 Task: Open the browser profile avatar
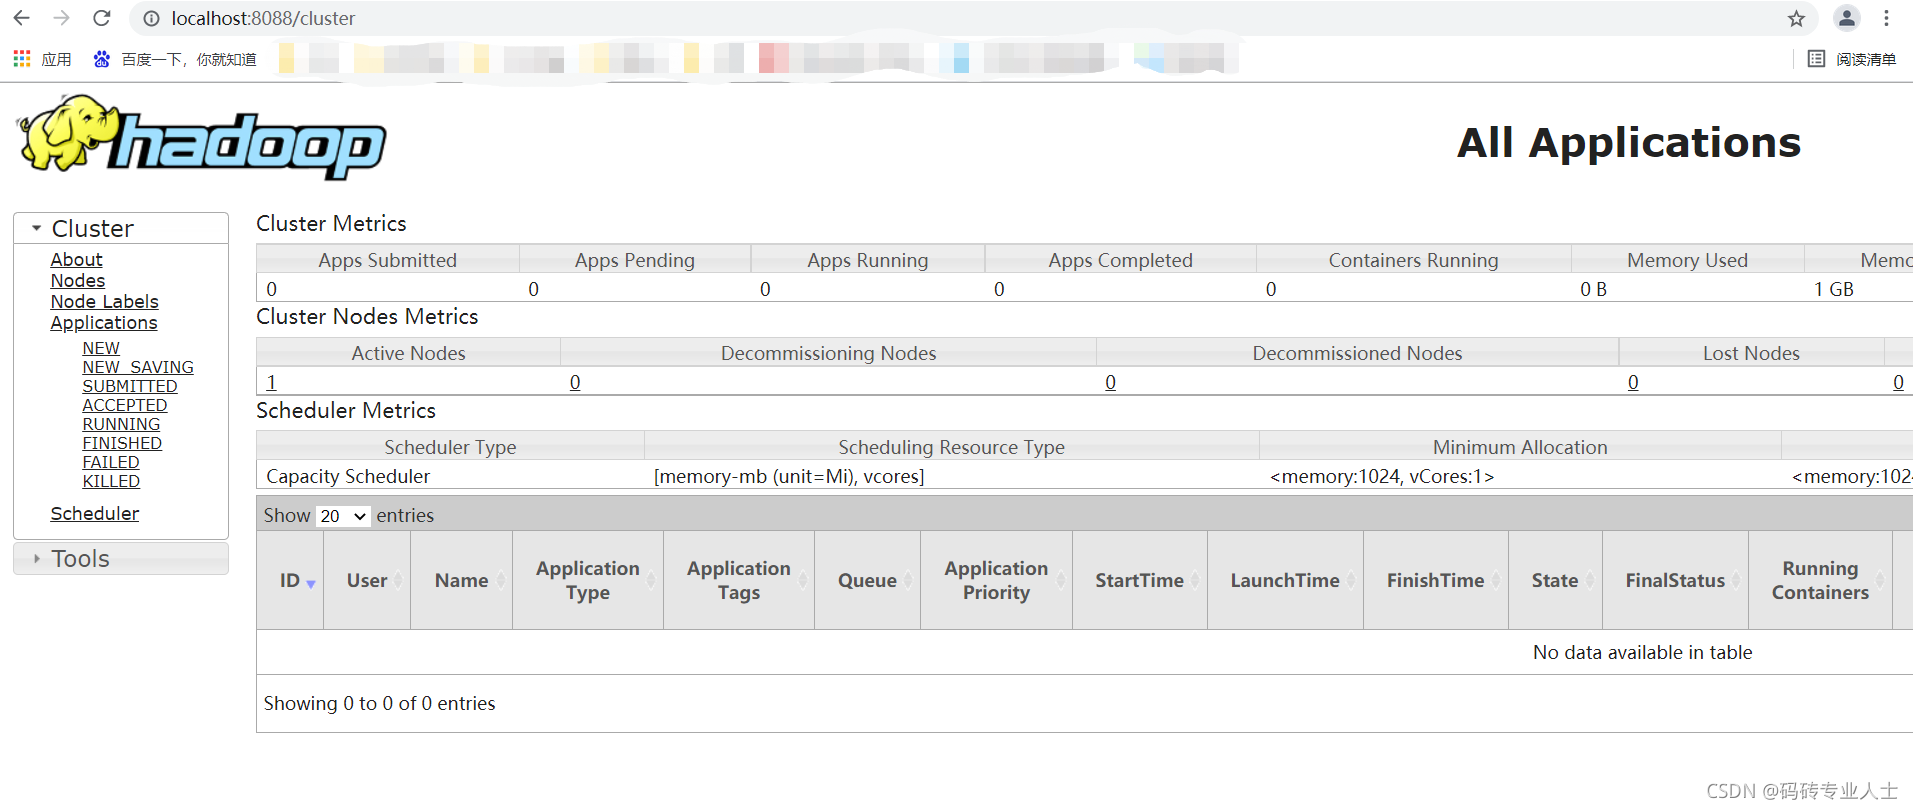1846,18
